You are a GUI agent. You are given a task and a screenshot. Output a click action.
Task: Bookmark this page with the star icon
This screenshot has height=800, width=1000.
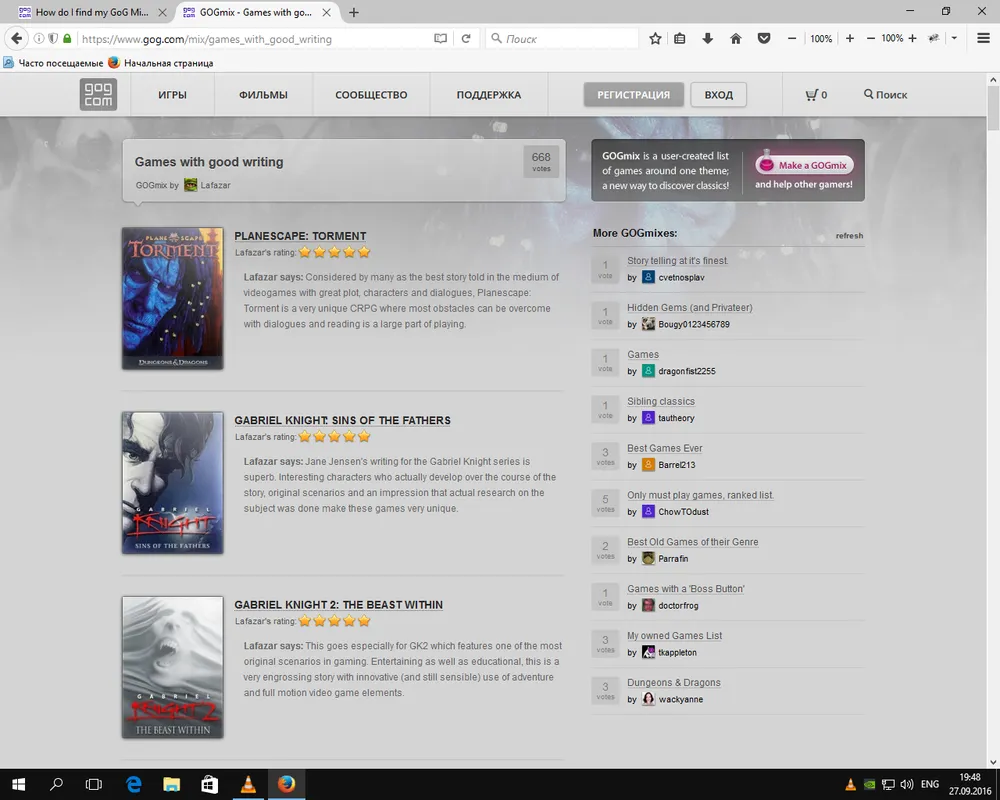(655, 39)
